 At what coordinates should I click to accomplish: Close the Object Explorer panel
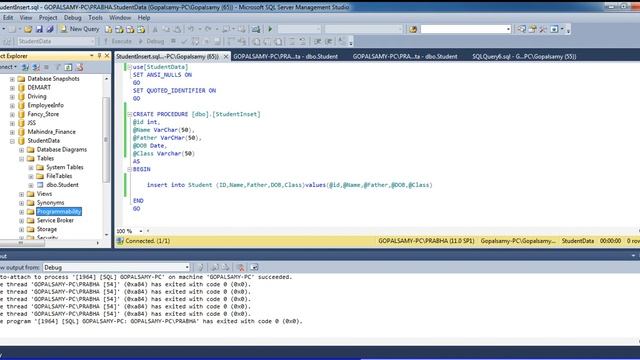[x=107, y=56]
